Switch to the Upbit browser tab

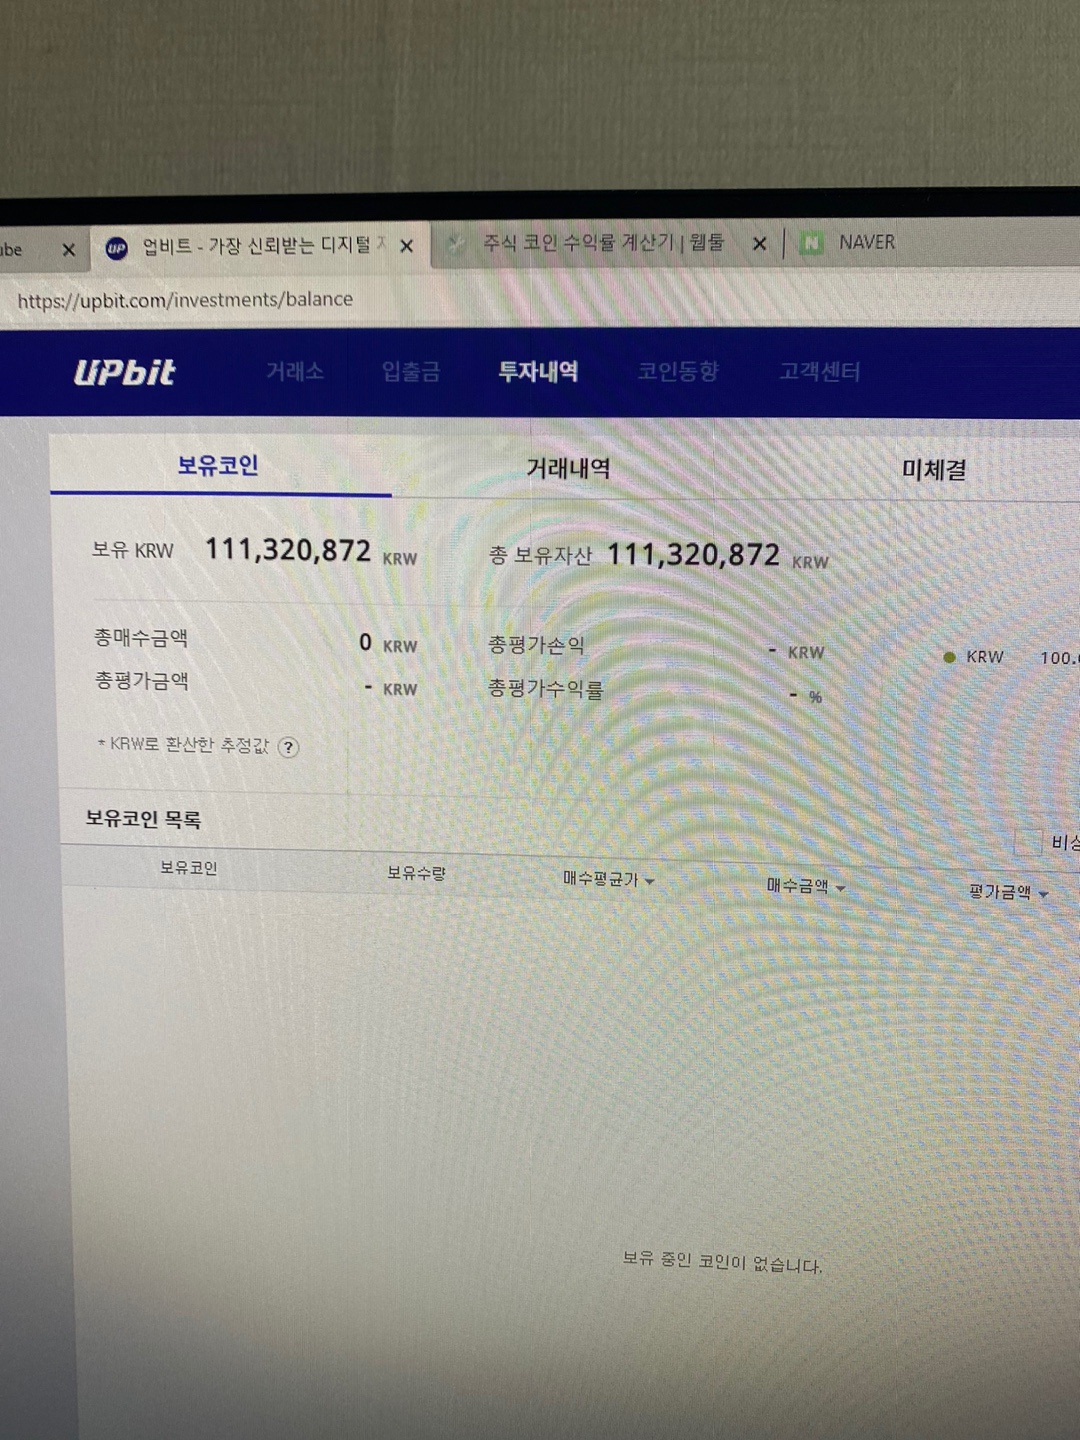(260, 246)
